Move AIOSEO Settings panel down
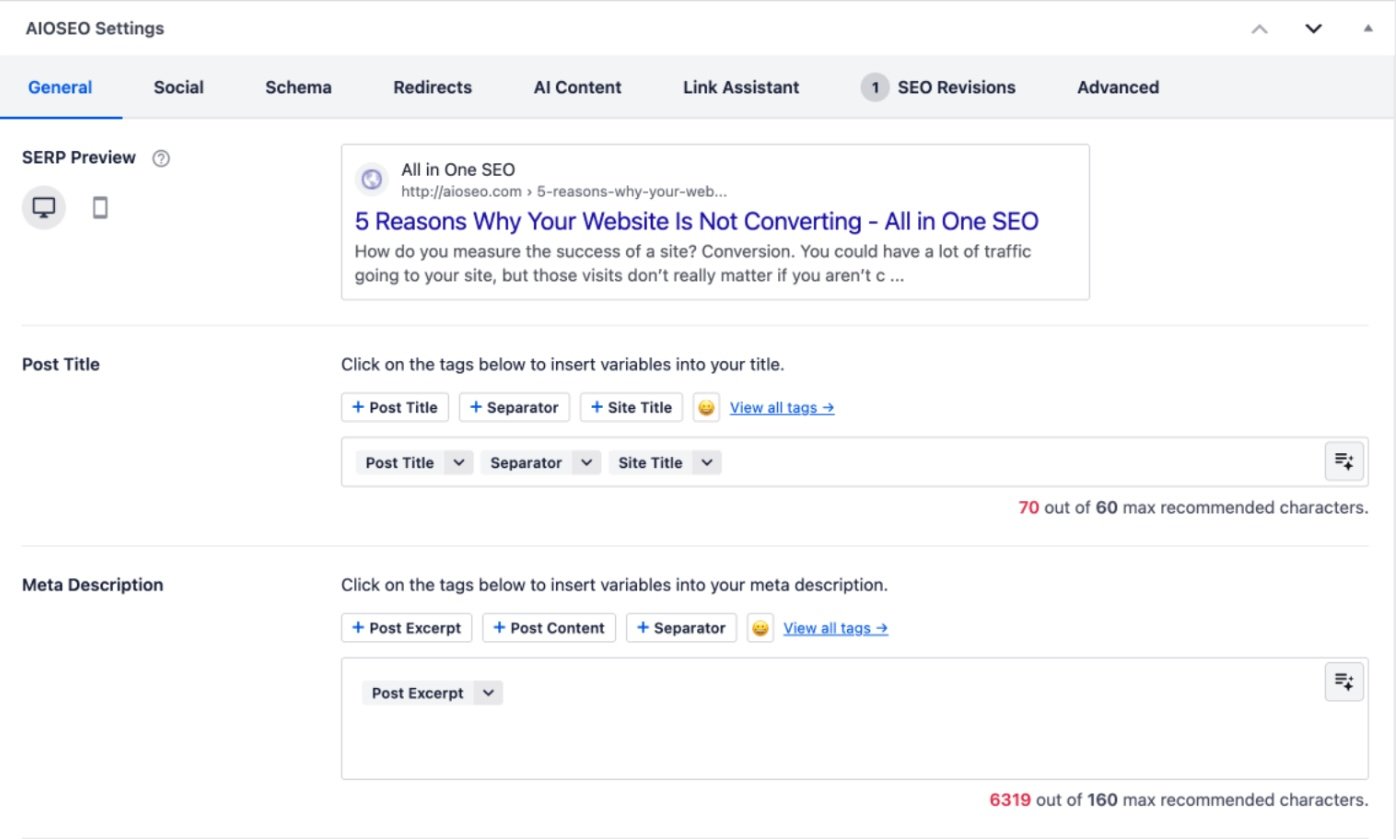The image size is (1396, 839). pyautogui.click(x=1314, y=29)
